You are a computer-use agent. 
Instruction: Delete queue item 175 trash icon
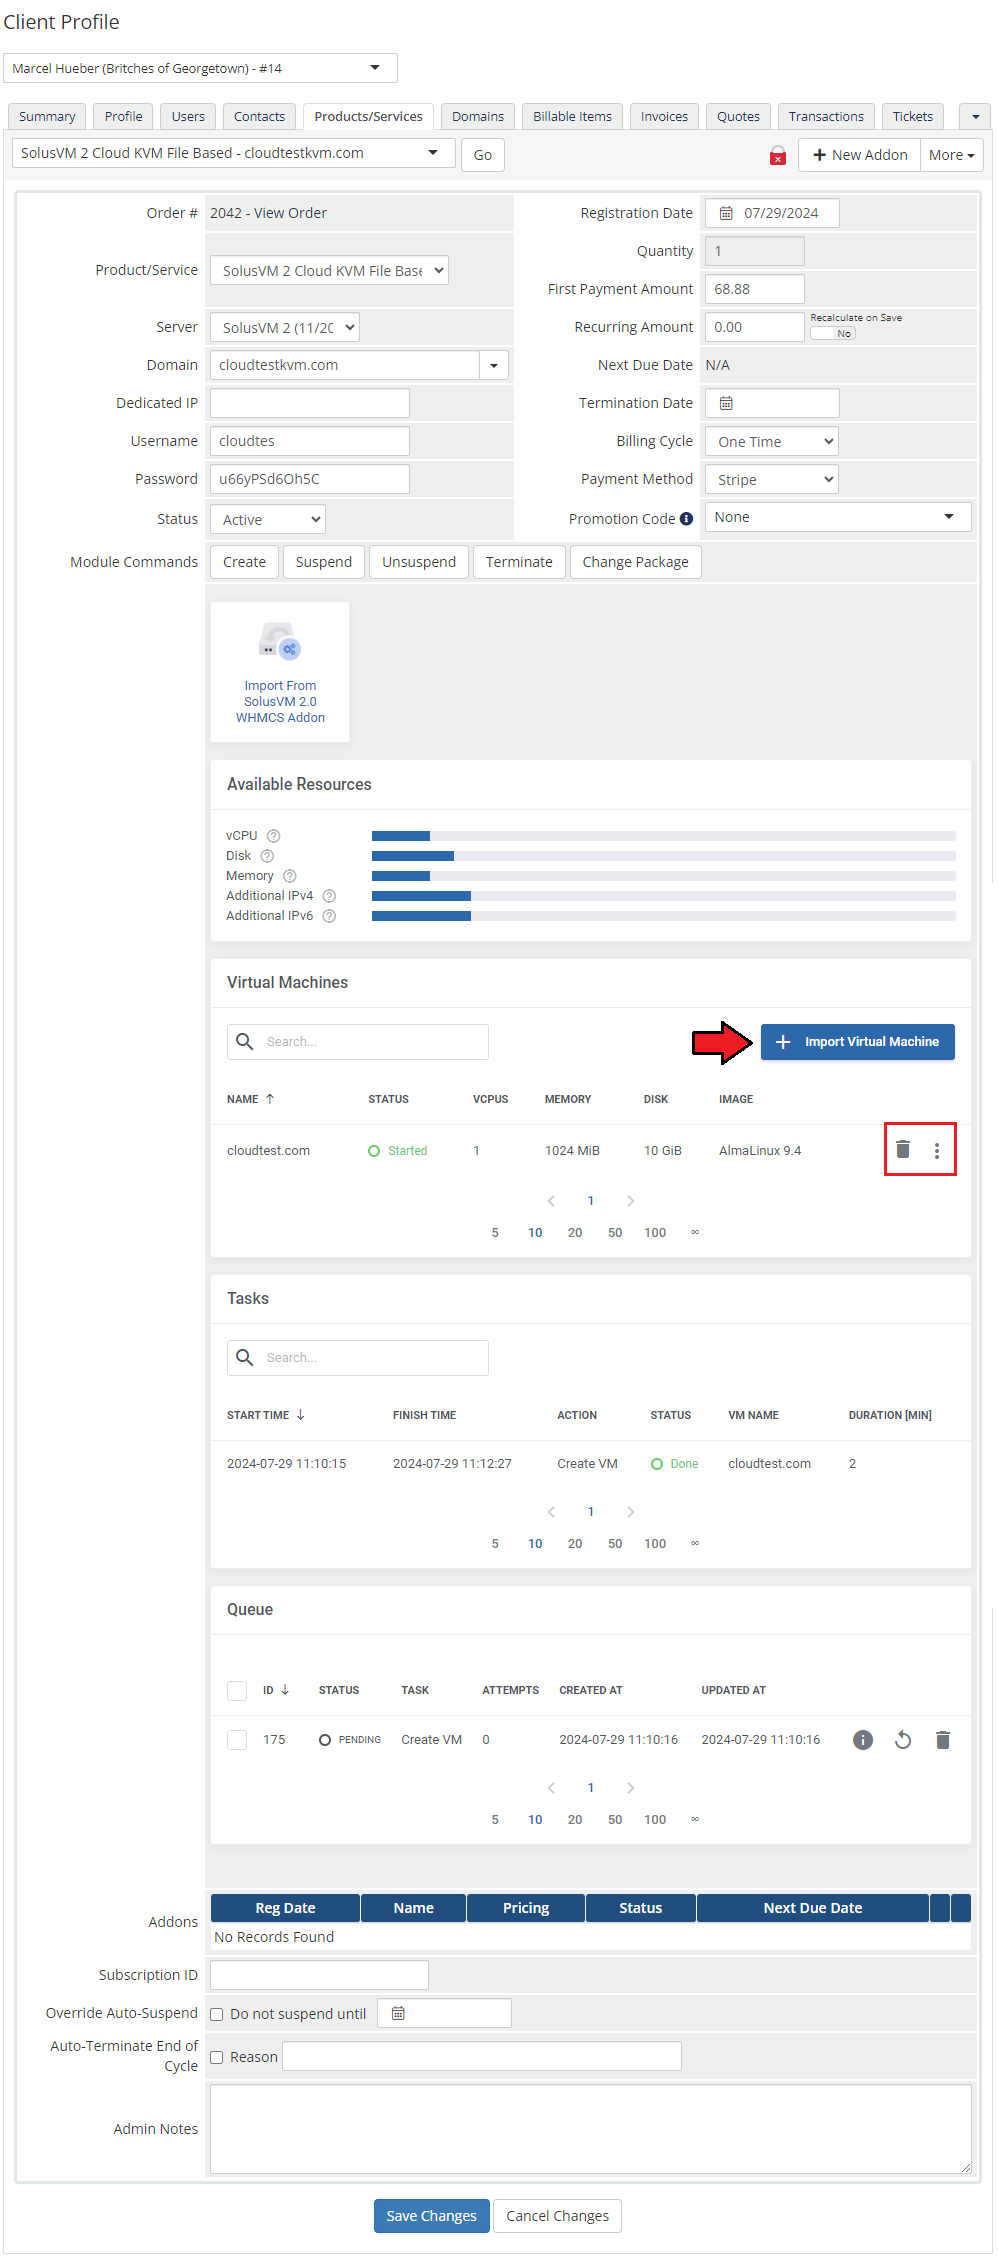[942, 1740]
